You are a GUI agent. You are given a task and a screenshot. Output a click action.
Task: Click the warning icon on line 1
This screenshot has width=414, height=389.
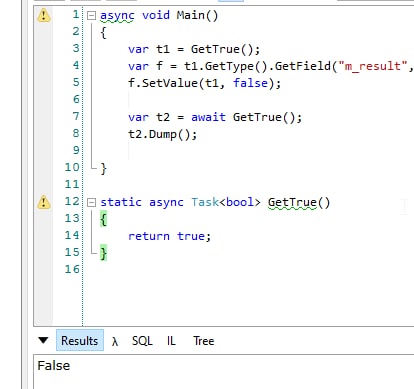44,15
